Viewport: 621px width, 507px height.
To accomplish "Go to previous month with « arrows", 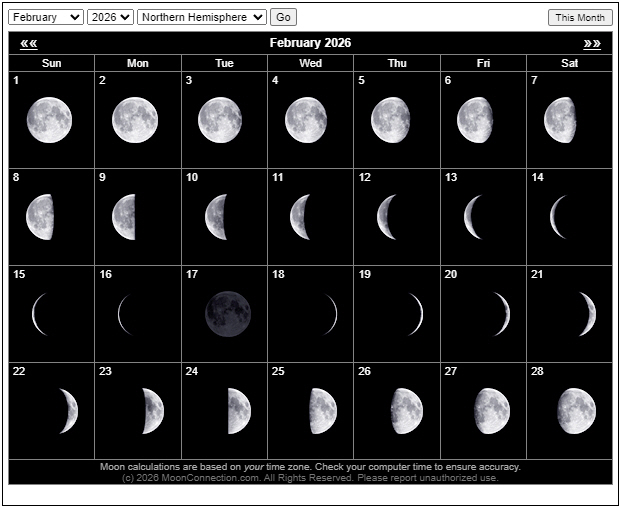I will tap(29, 43).
